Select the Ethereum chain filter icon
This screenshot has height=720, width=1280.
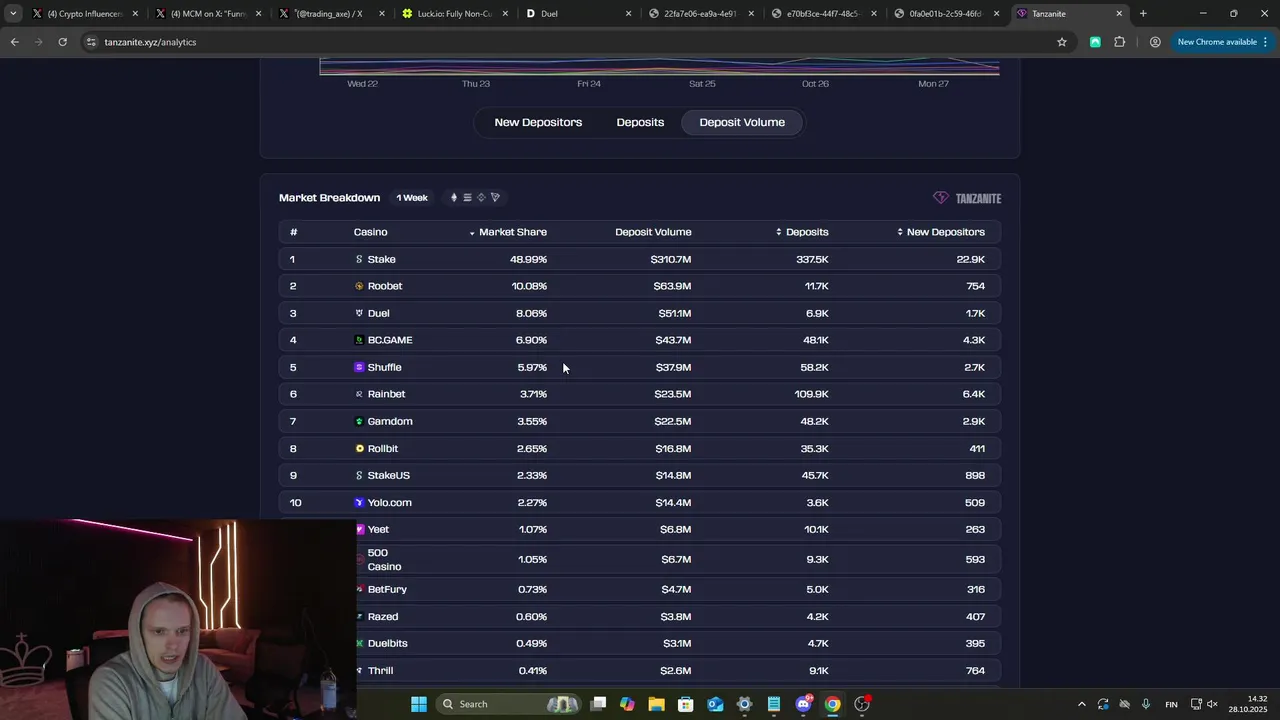pyautogui.click(x=454, y=198)
